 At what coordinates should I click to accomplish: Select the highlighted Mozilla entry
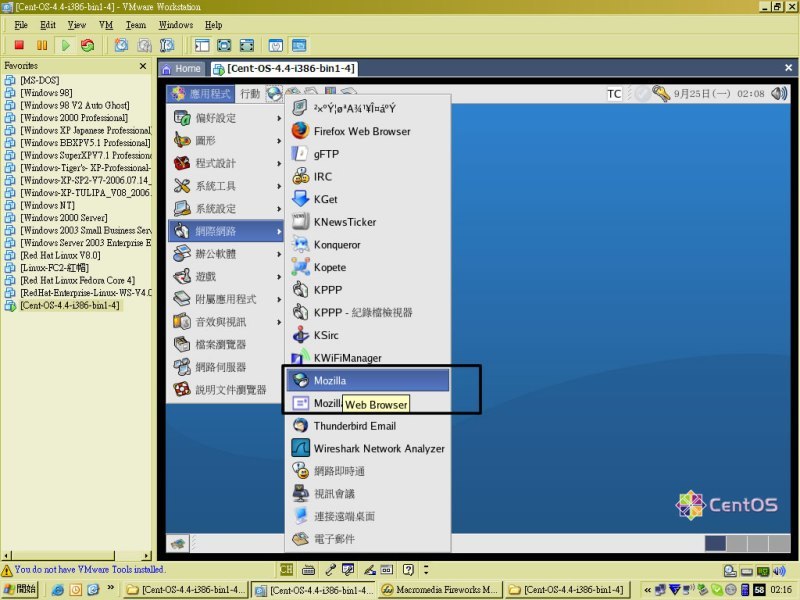(x=367, y=380)
